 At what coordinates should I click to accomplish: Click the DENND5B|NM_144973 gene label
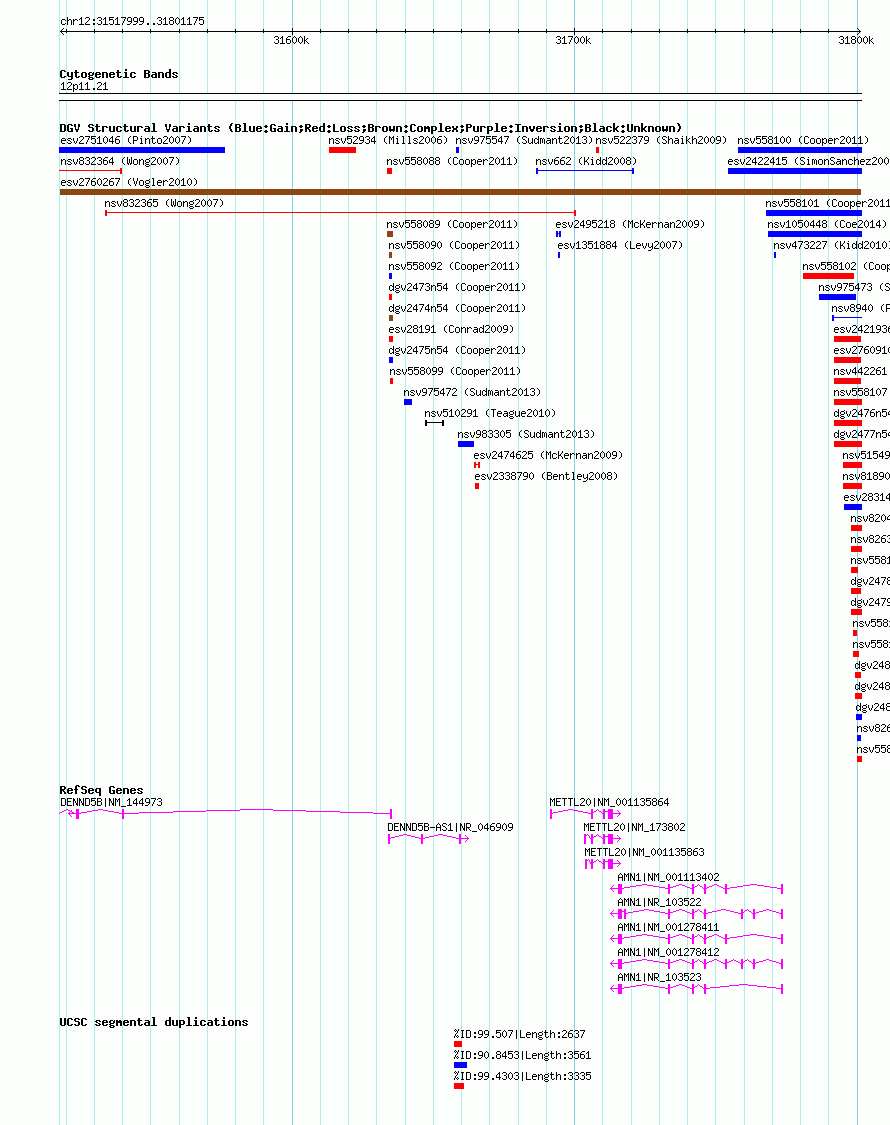pos(111,803)
